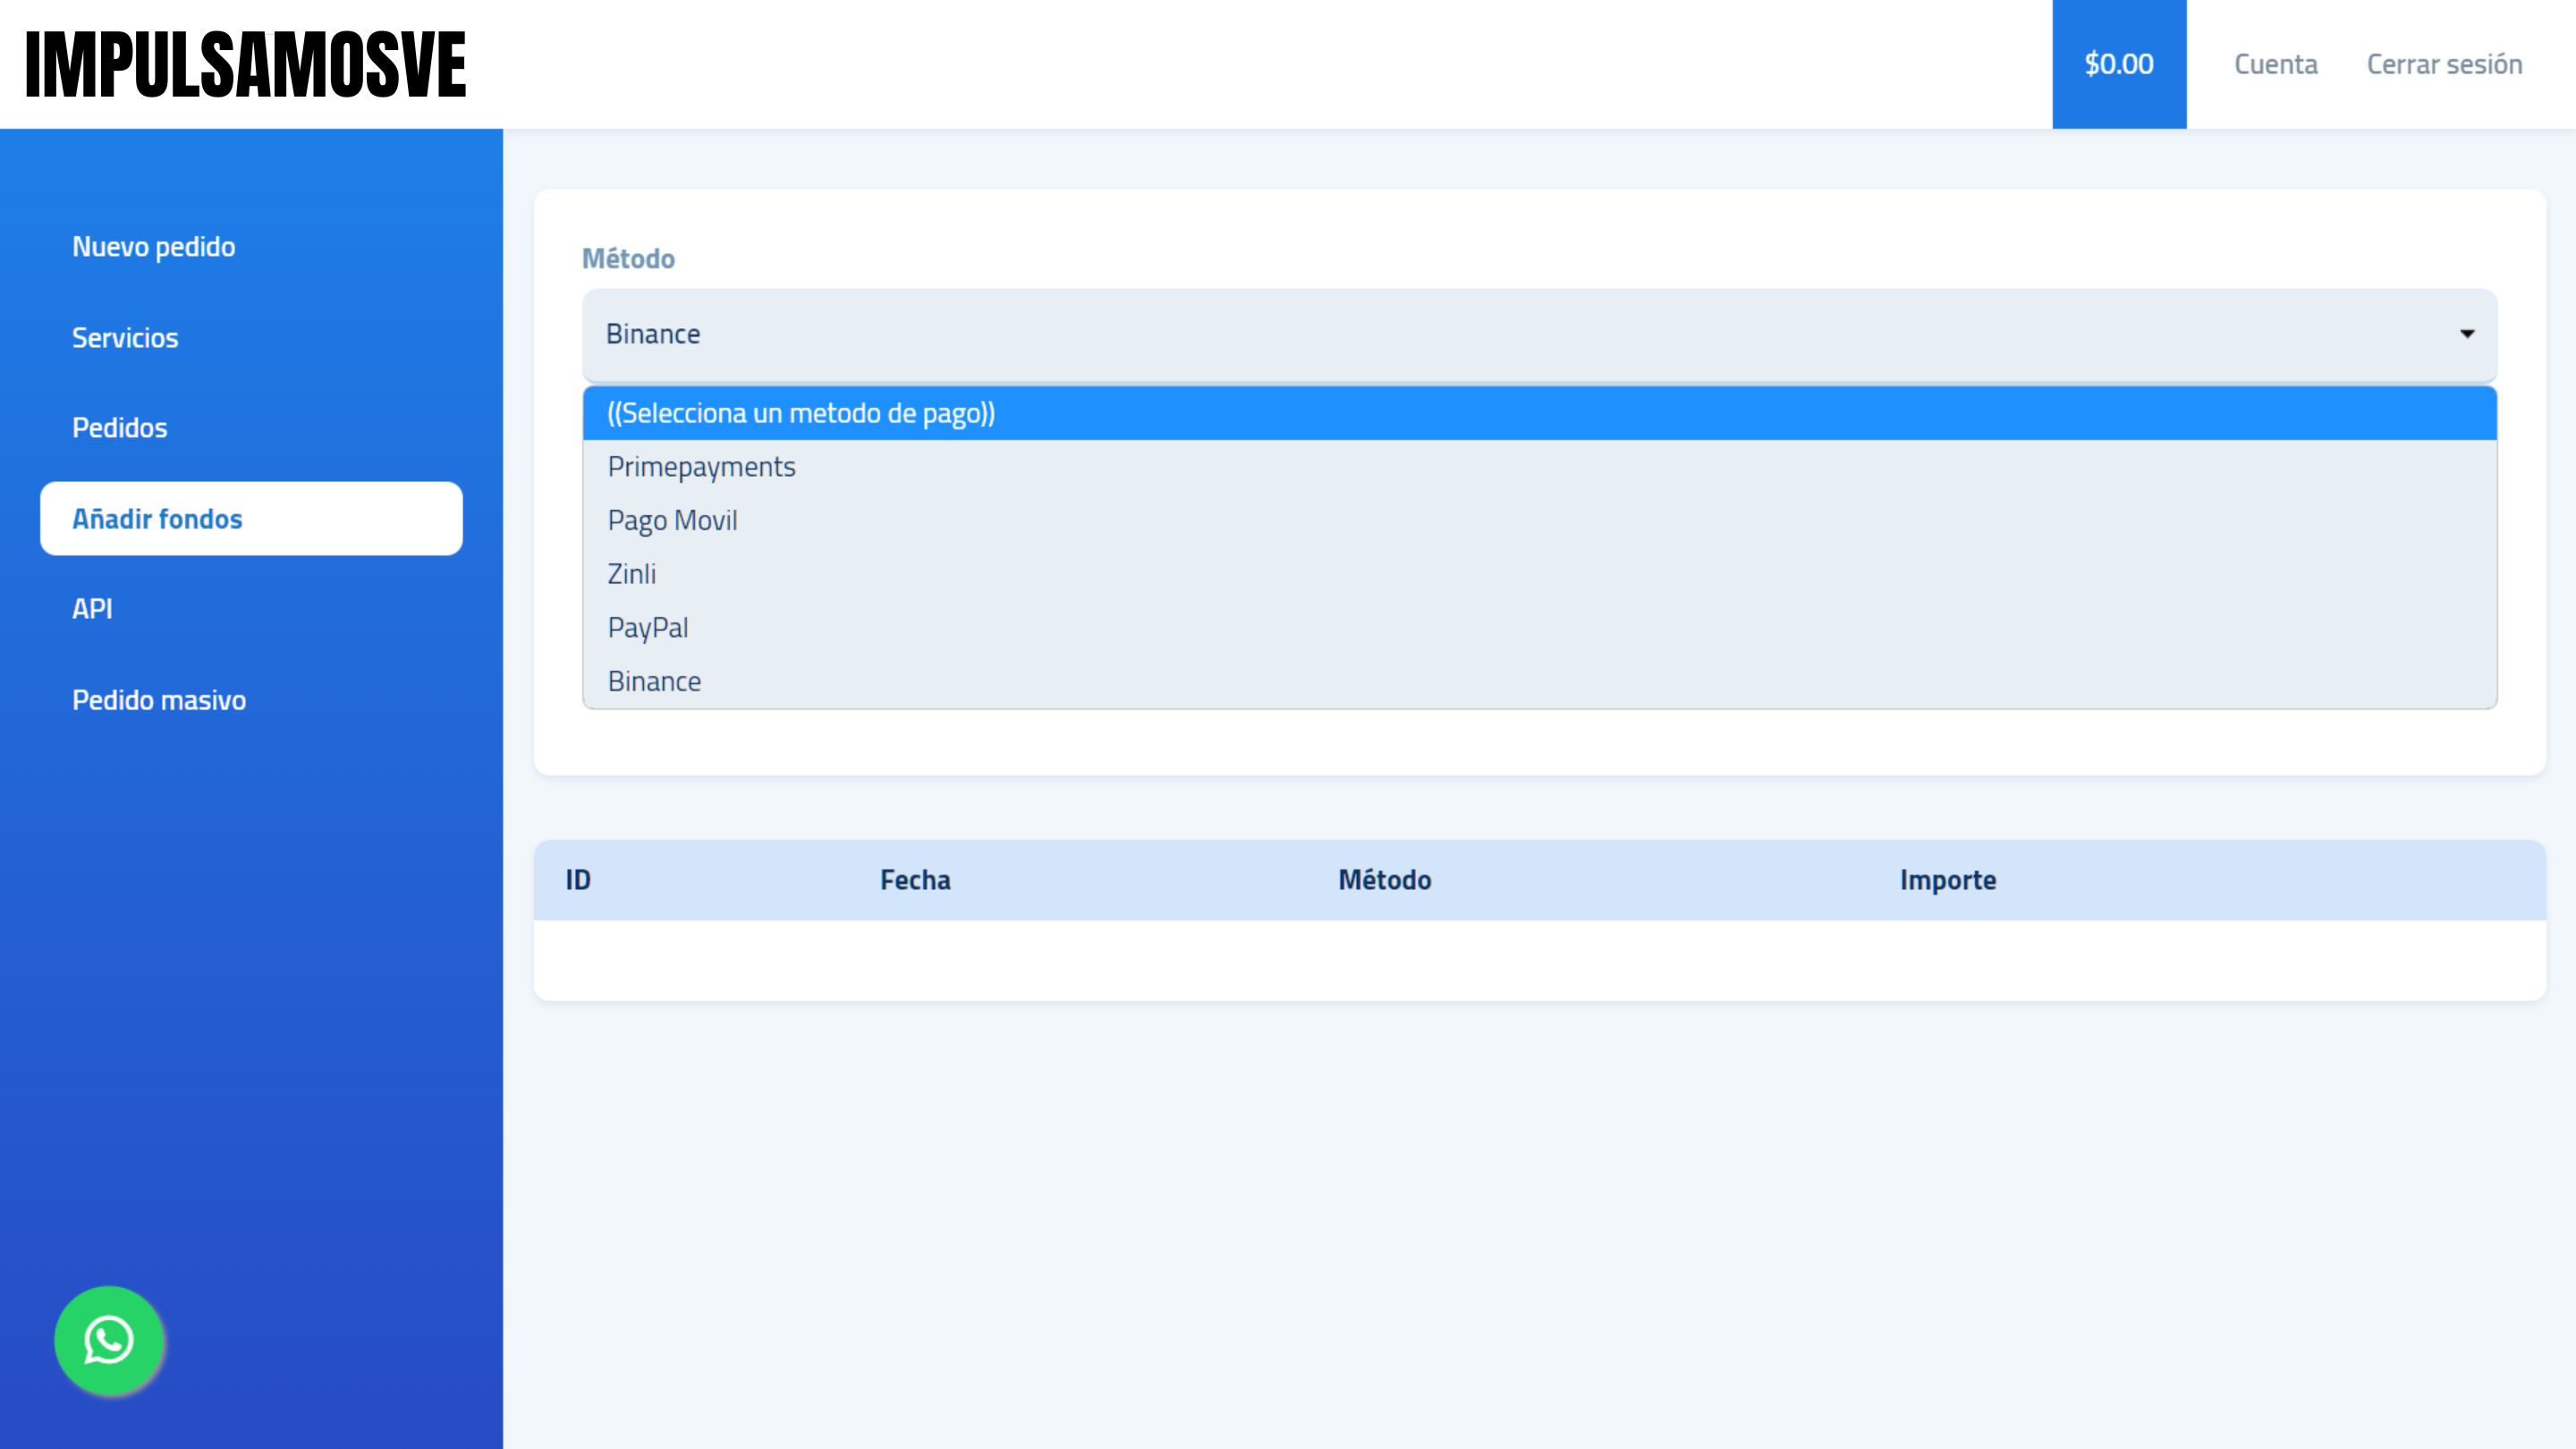2576x1449 pixels.
Task: Click the IMPULSAMOSVE logo
Action: pyautogui.click(x=246, y=64)
